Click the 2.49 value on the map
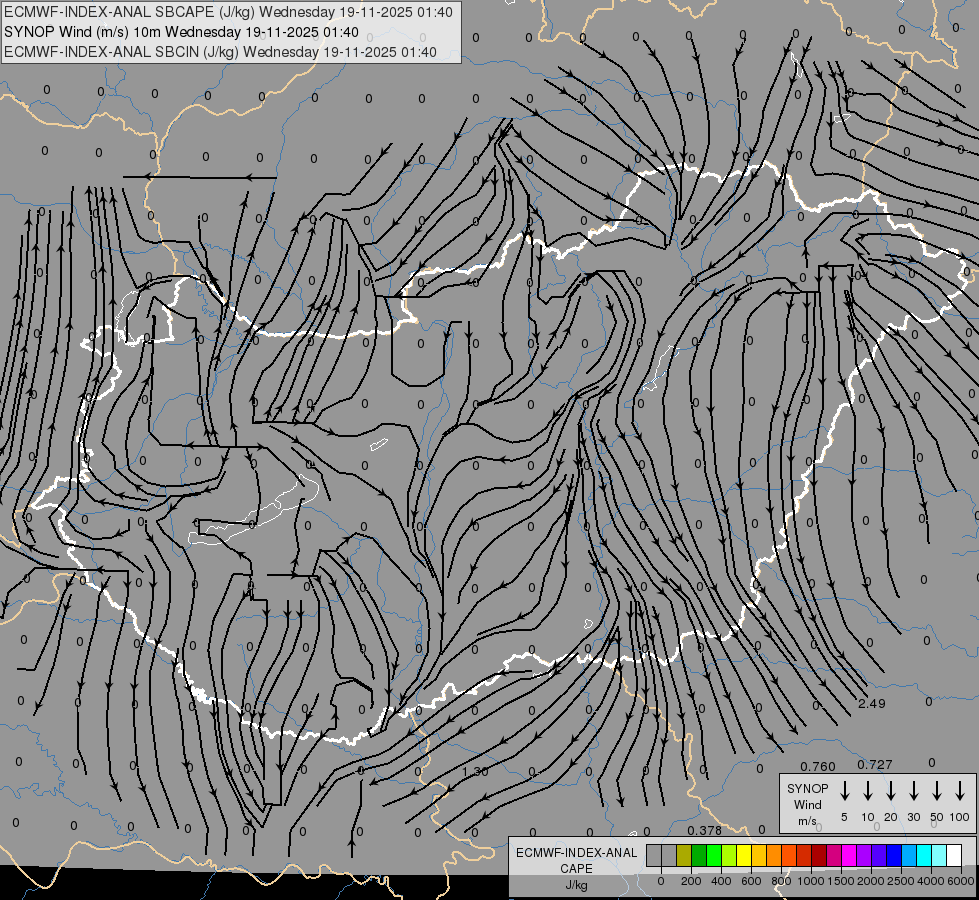979x900 pixels. click(x=872, y=703)
